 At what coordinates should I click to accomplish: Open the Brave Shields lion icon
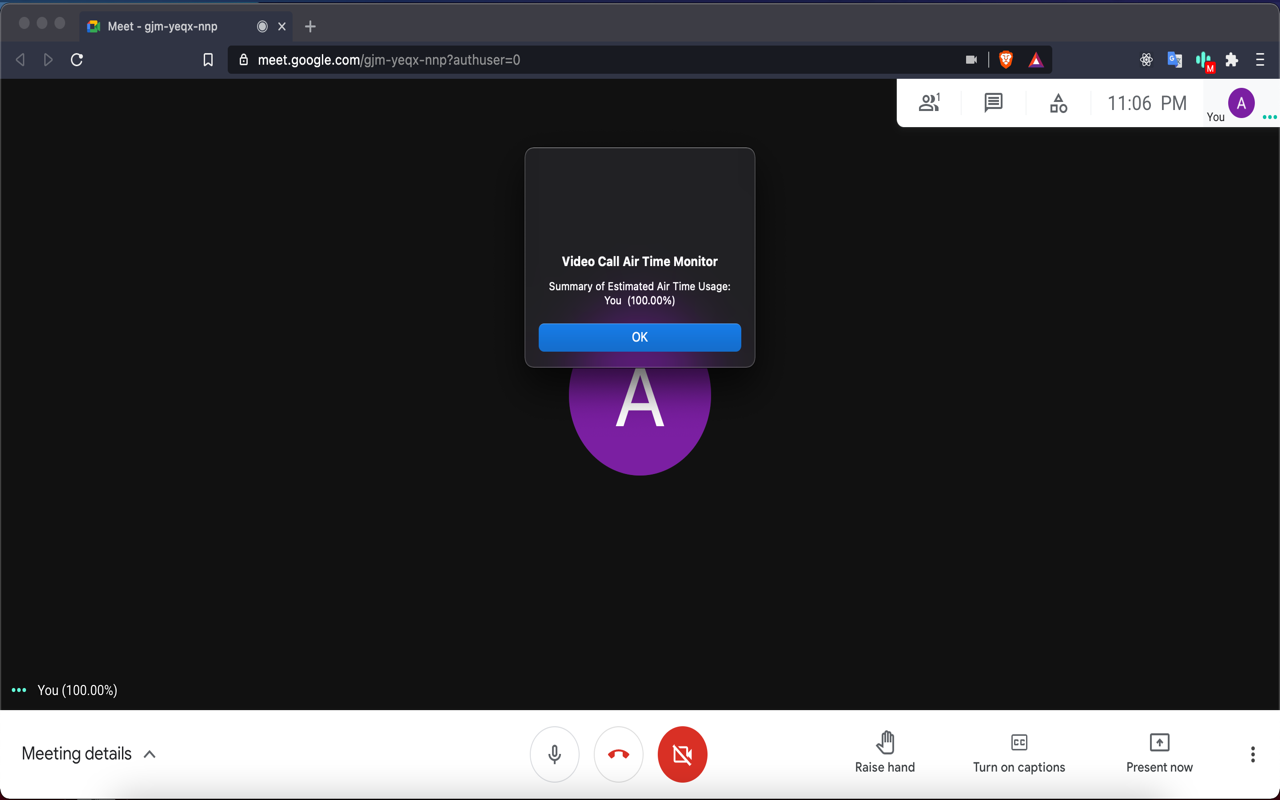click(x=1007, y=59)
